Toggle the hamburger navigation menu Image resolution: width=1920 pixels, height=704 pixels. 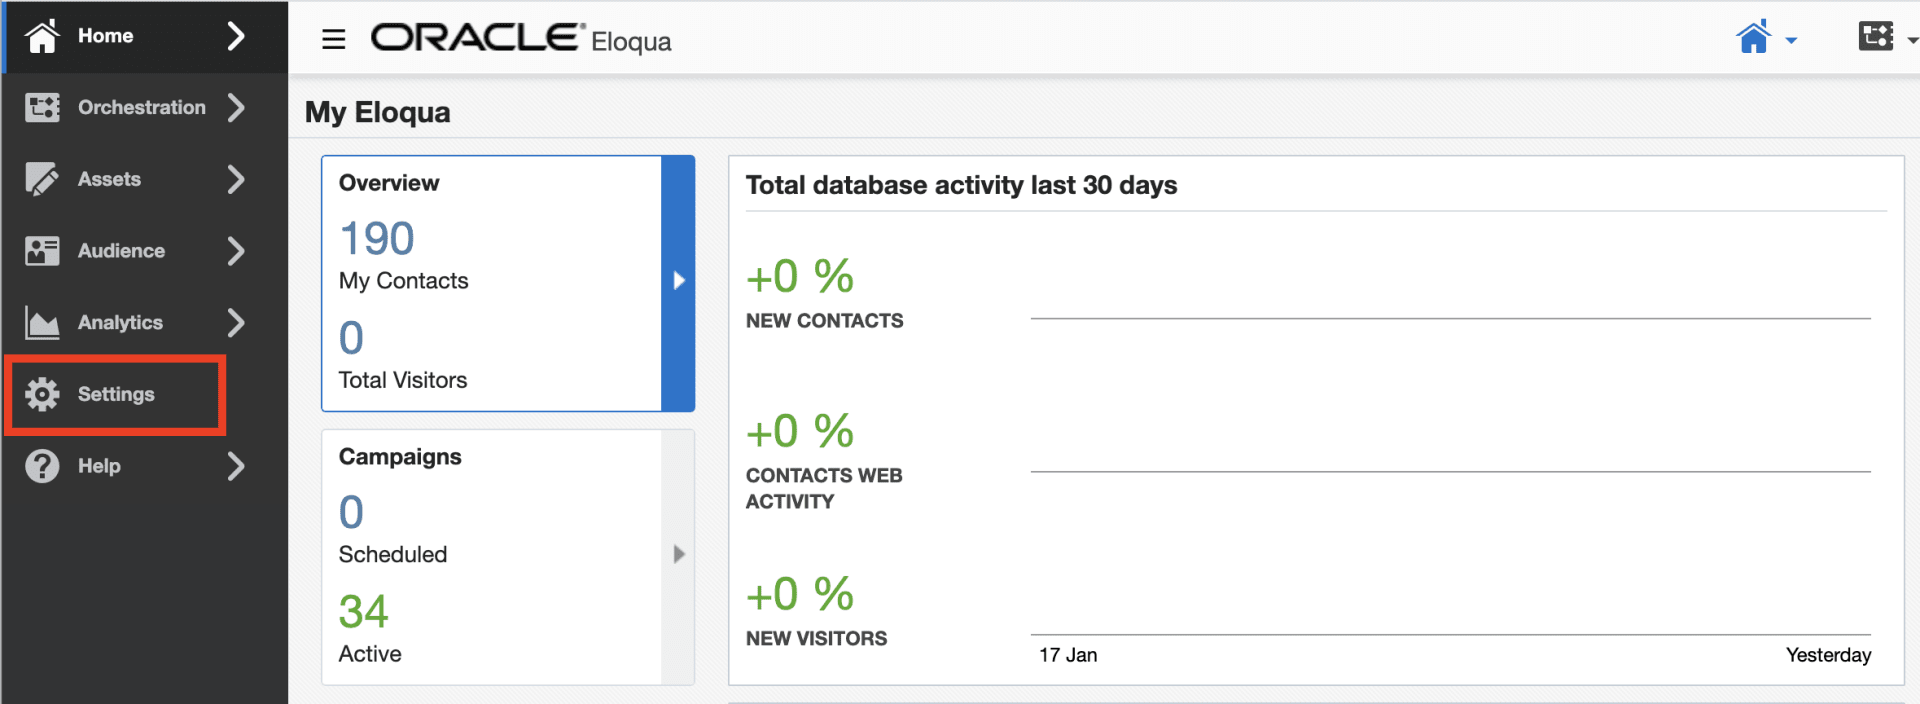(x=333, y=39)
